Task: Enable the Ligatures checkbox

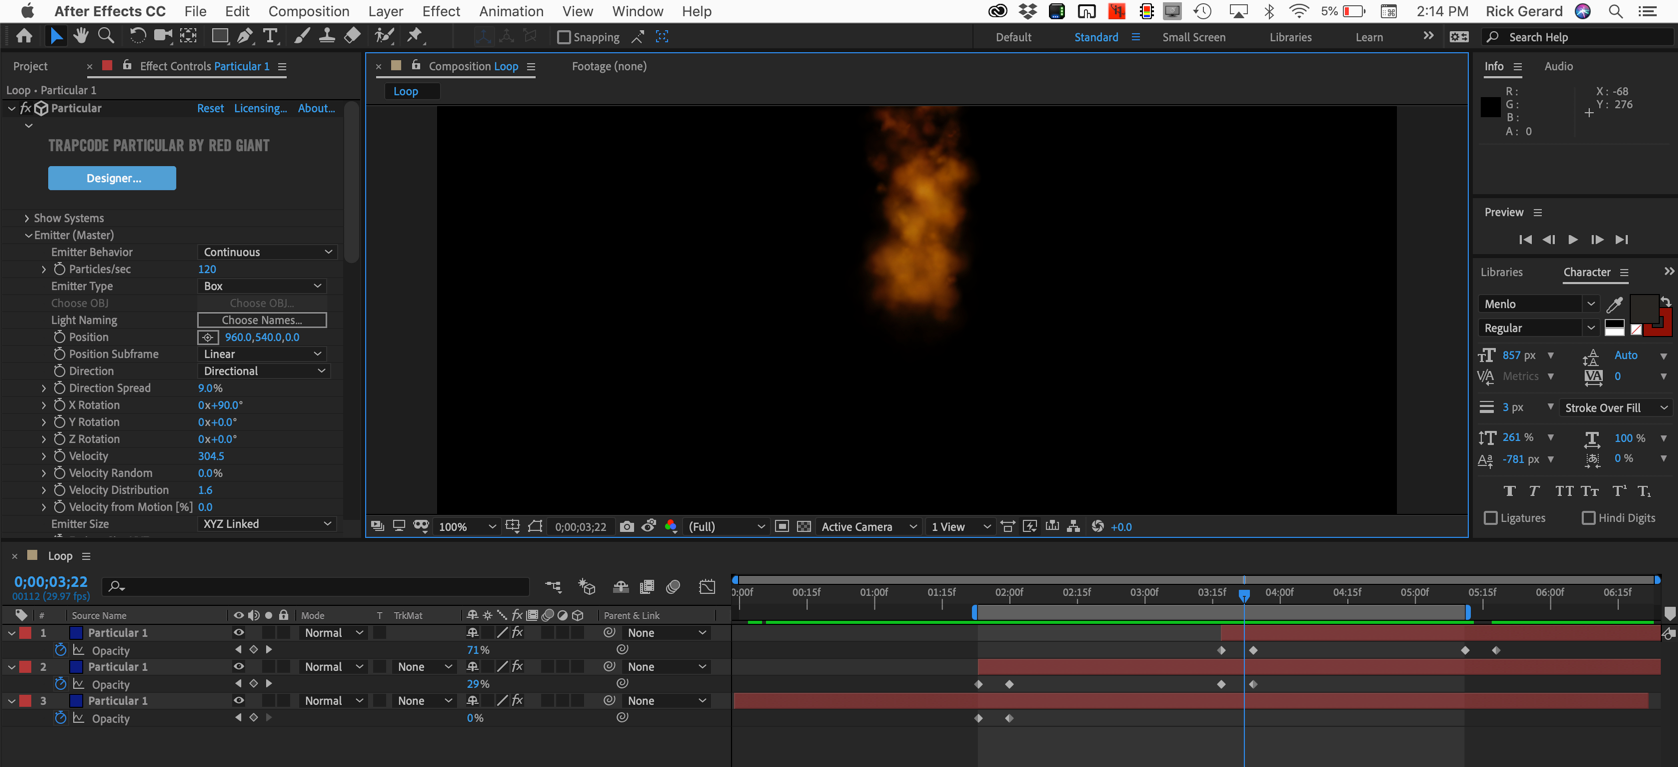Action: 1491,518
